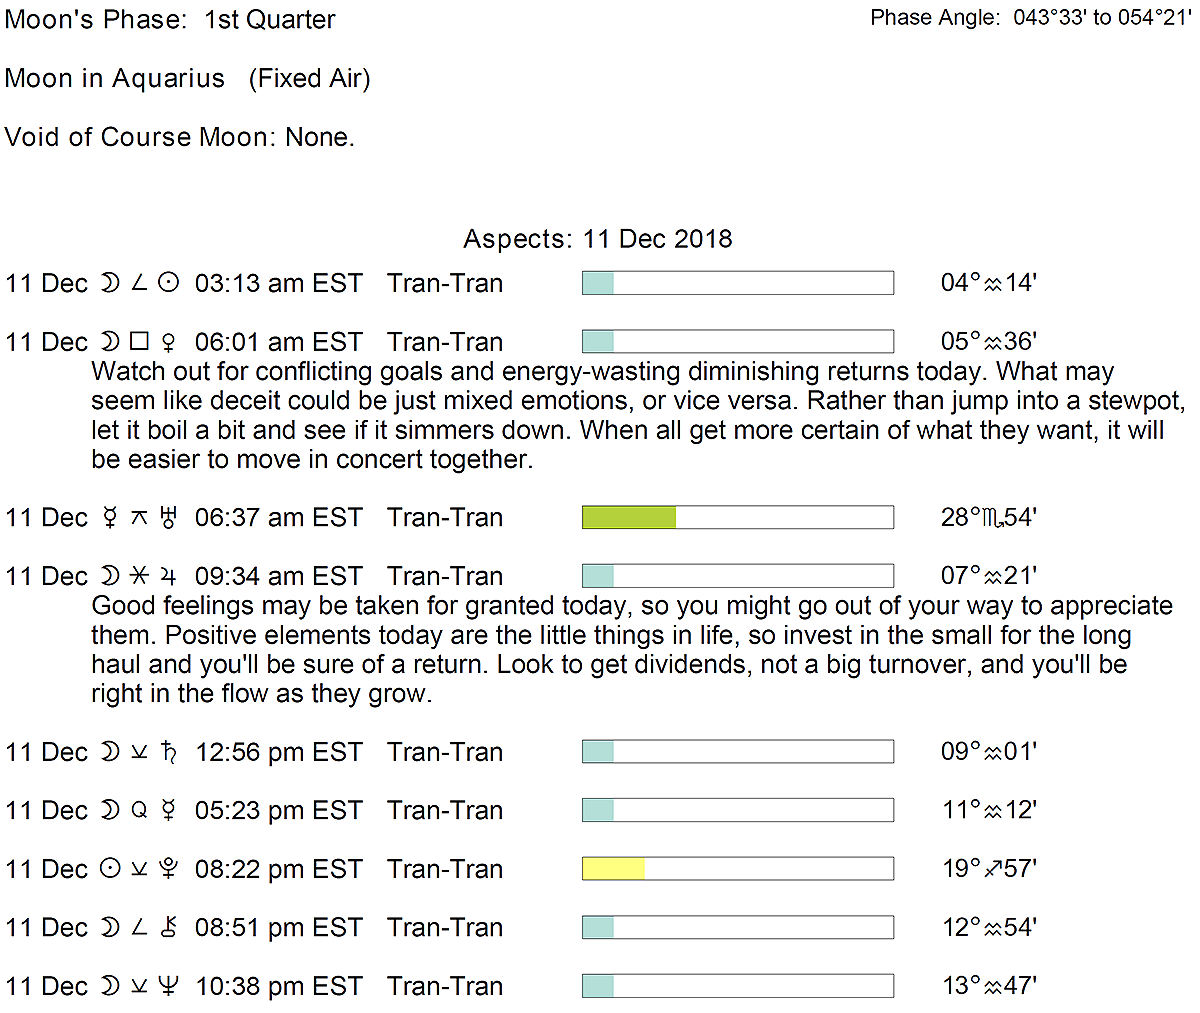1200x1013 pixels.
Task: Click the yellow progress bar at 08:22 pm
Action: [x=614, y=869]
